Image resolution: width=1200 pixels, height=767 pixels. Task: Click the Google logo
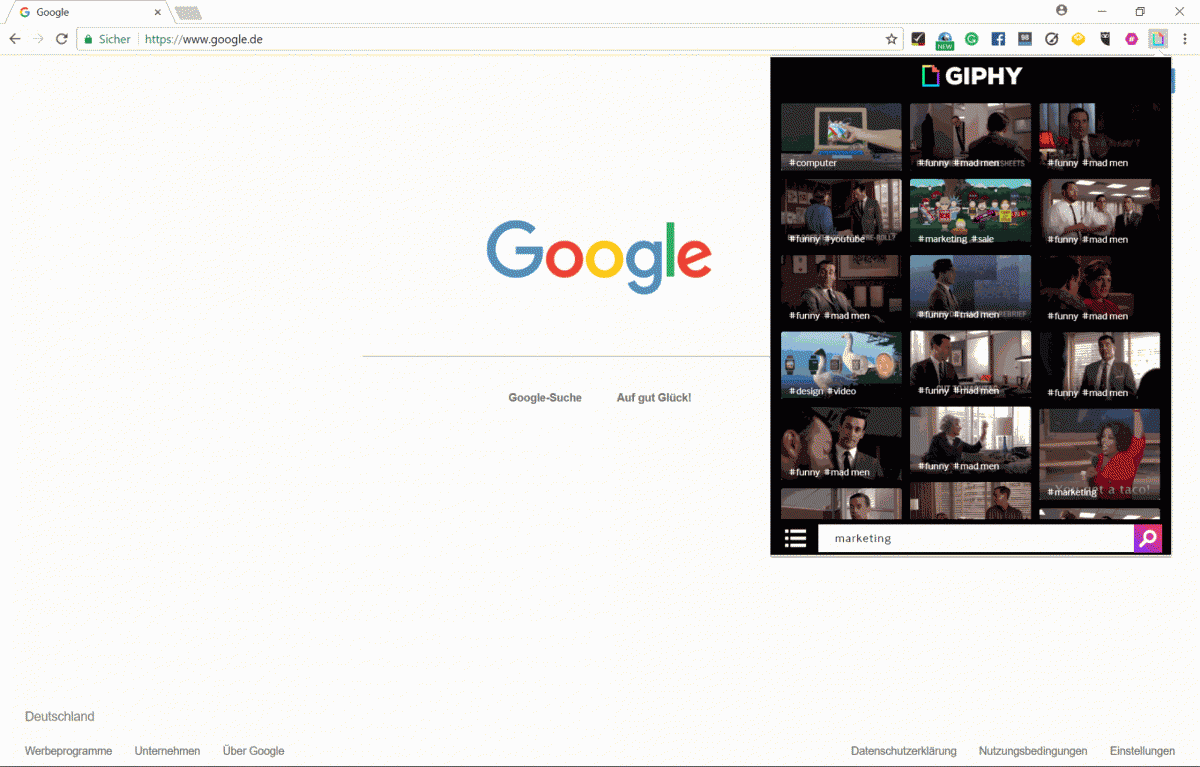tap(599, 256)
